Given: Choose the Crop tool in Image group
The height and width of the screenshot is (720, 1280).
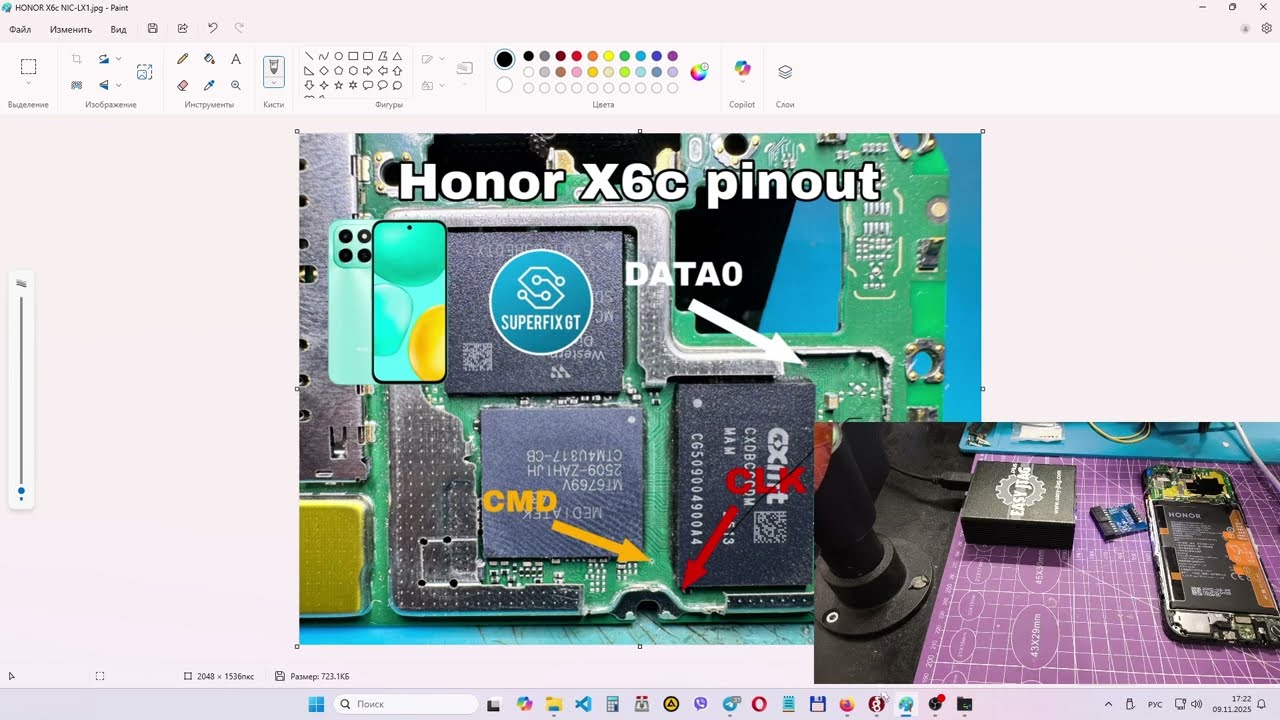Looking at the screenshot, I should click(x=77, y=59).
